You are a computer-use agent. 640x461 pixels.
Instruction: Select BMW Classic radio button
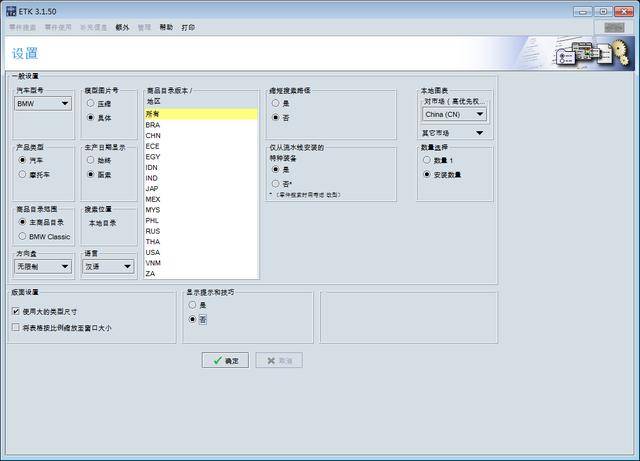coord(22,236)
